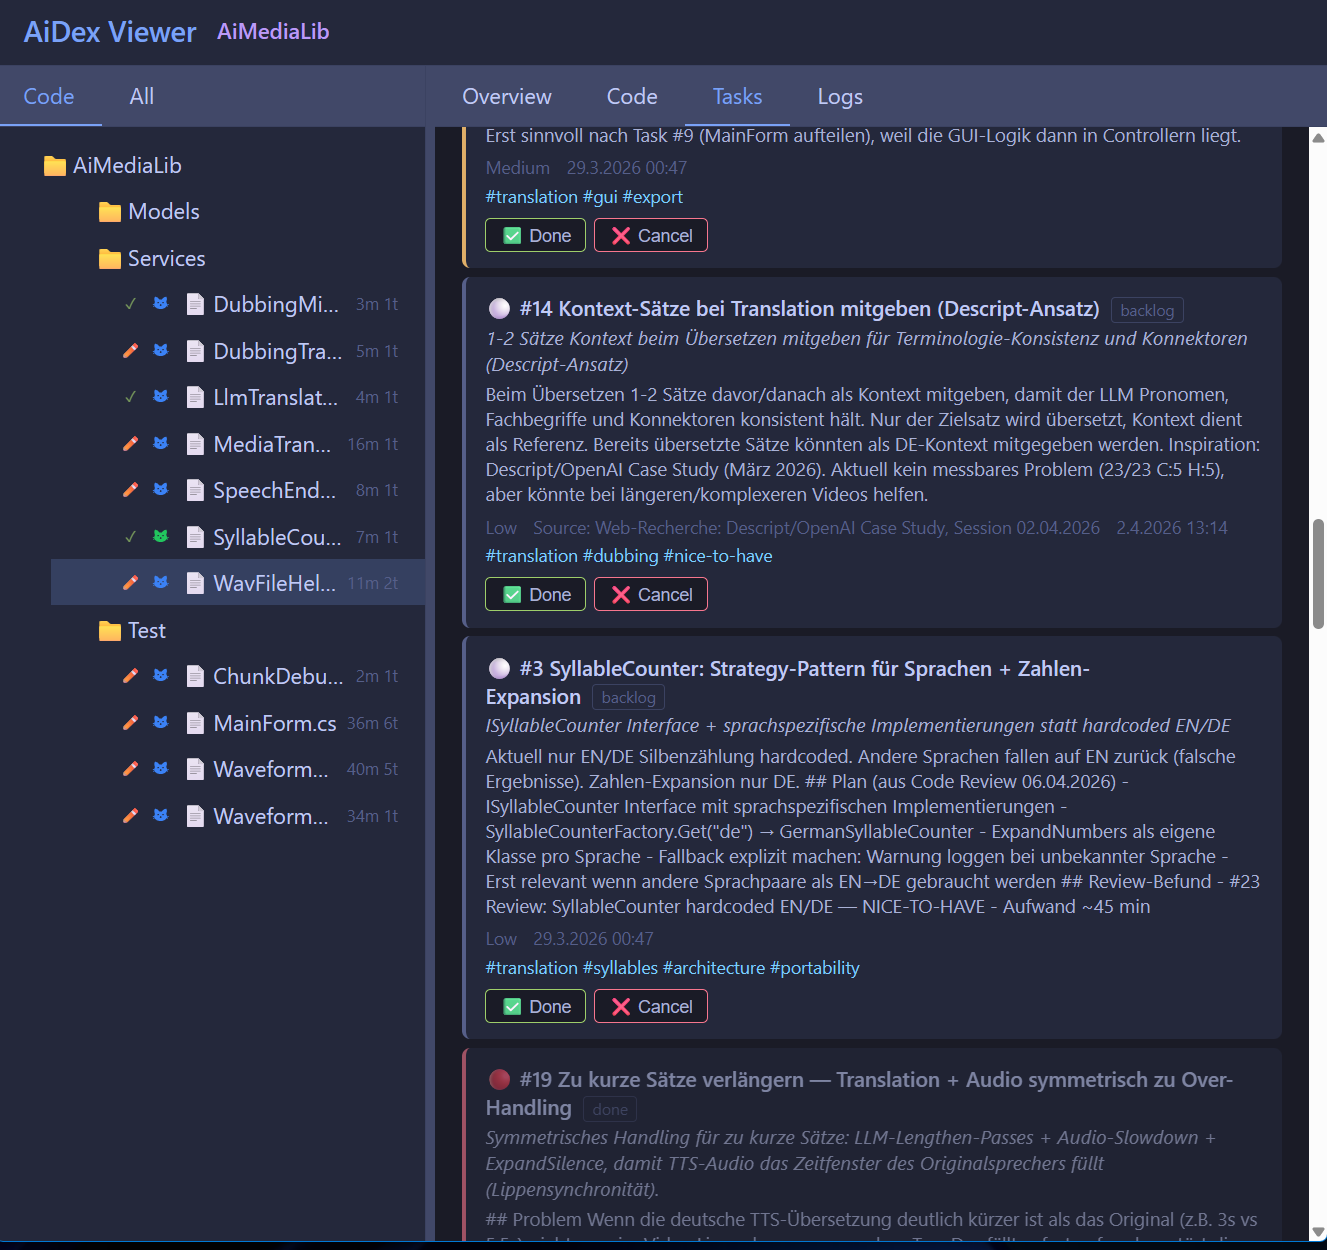Click the checkmark icon beside LlmTranslat
This screenshot has width=1327, height=1250.
[x=130, y=397]
